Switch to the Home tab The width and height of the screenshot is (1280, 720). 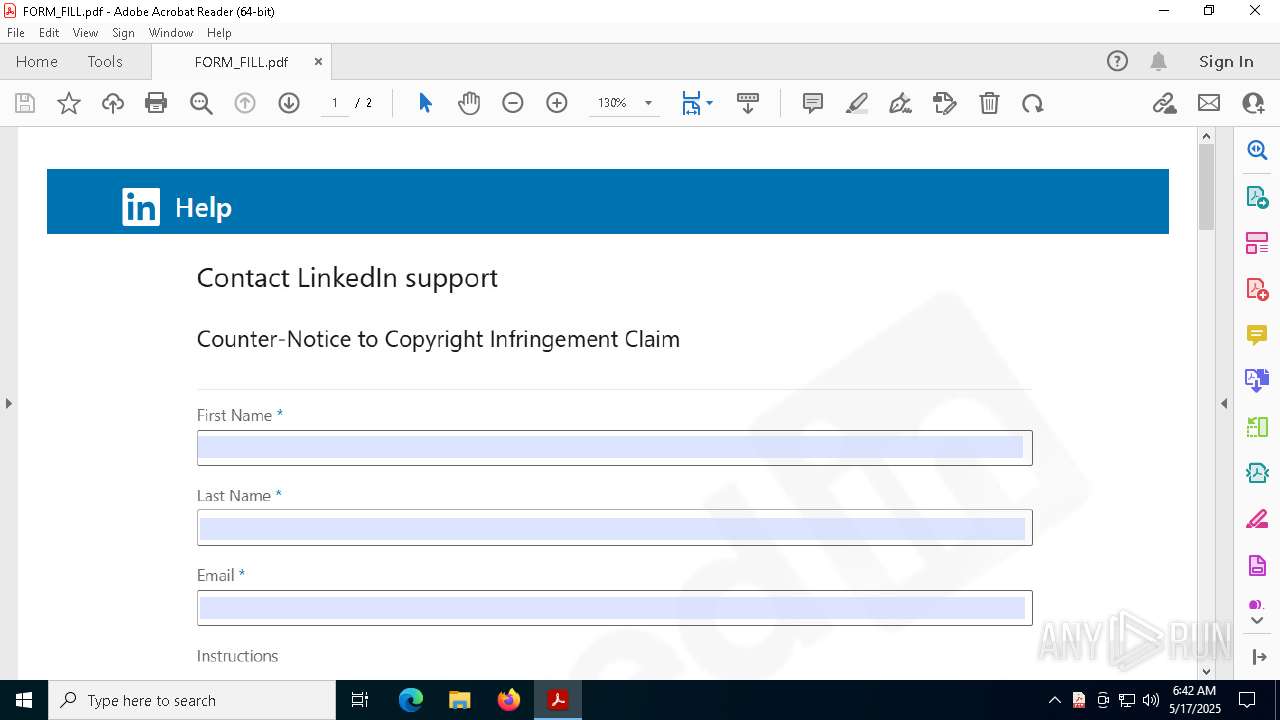[x=37, y=61]
